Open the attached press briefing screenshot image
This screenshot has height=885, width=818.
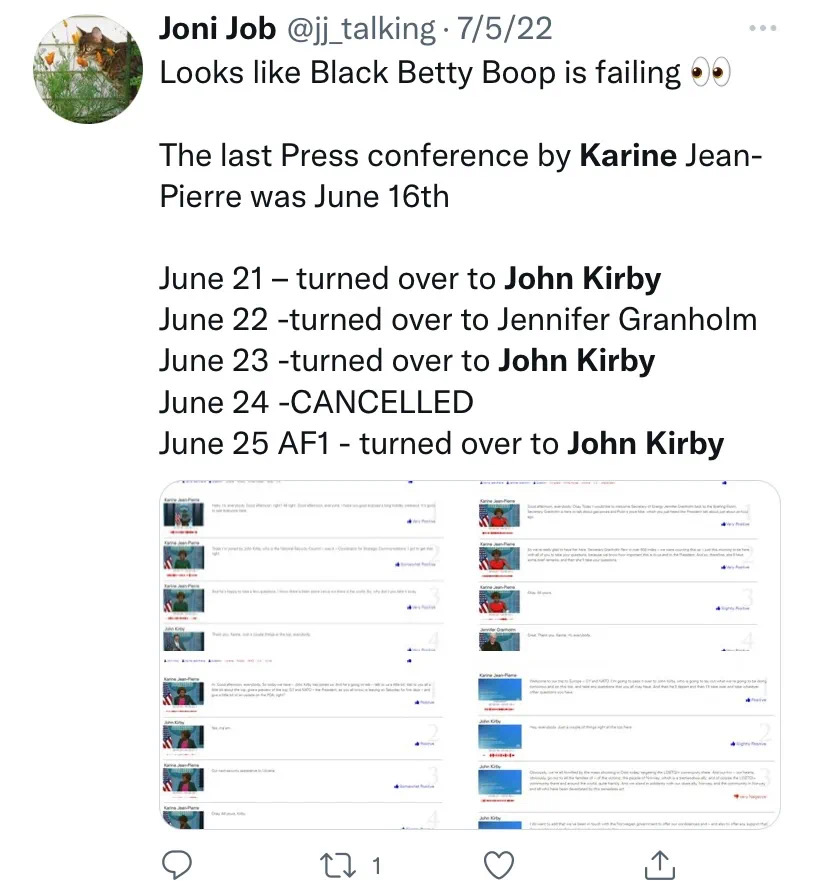470,655
